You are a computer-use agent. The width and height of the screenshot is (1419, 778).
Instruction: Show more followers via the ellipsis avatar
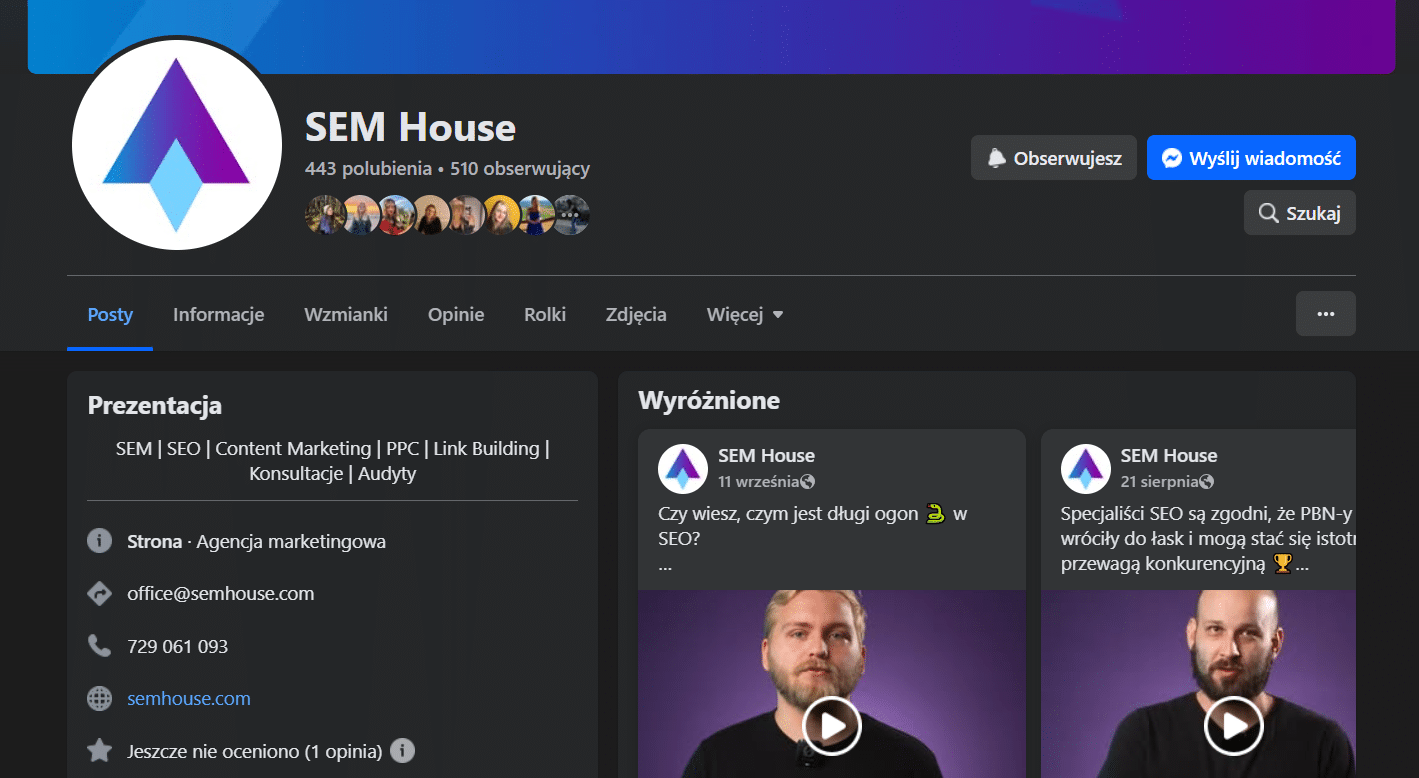[x=570, y=214]
